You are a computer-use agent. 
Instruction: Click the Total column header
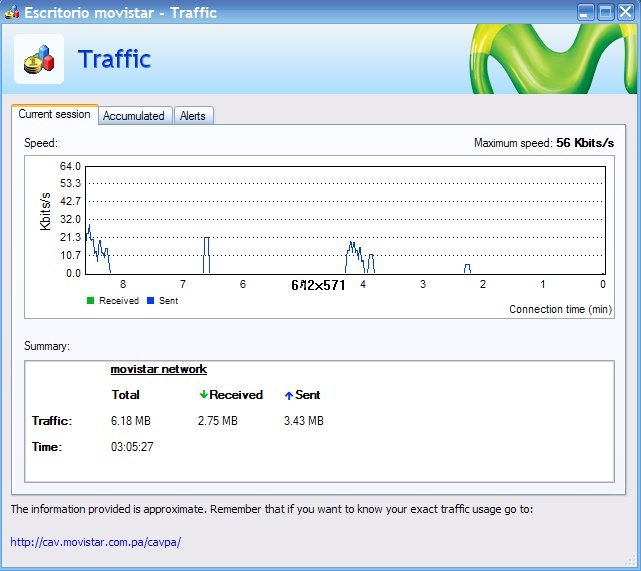(126, 395)
